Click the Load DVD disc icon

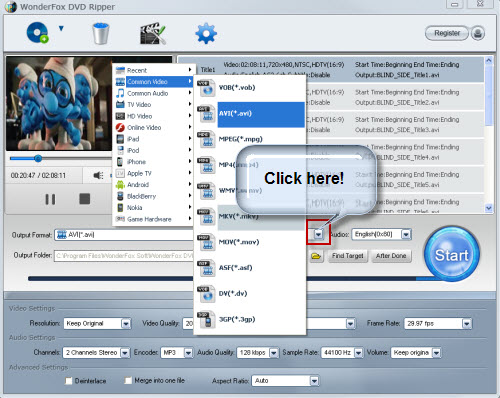[x=37, y=33]
